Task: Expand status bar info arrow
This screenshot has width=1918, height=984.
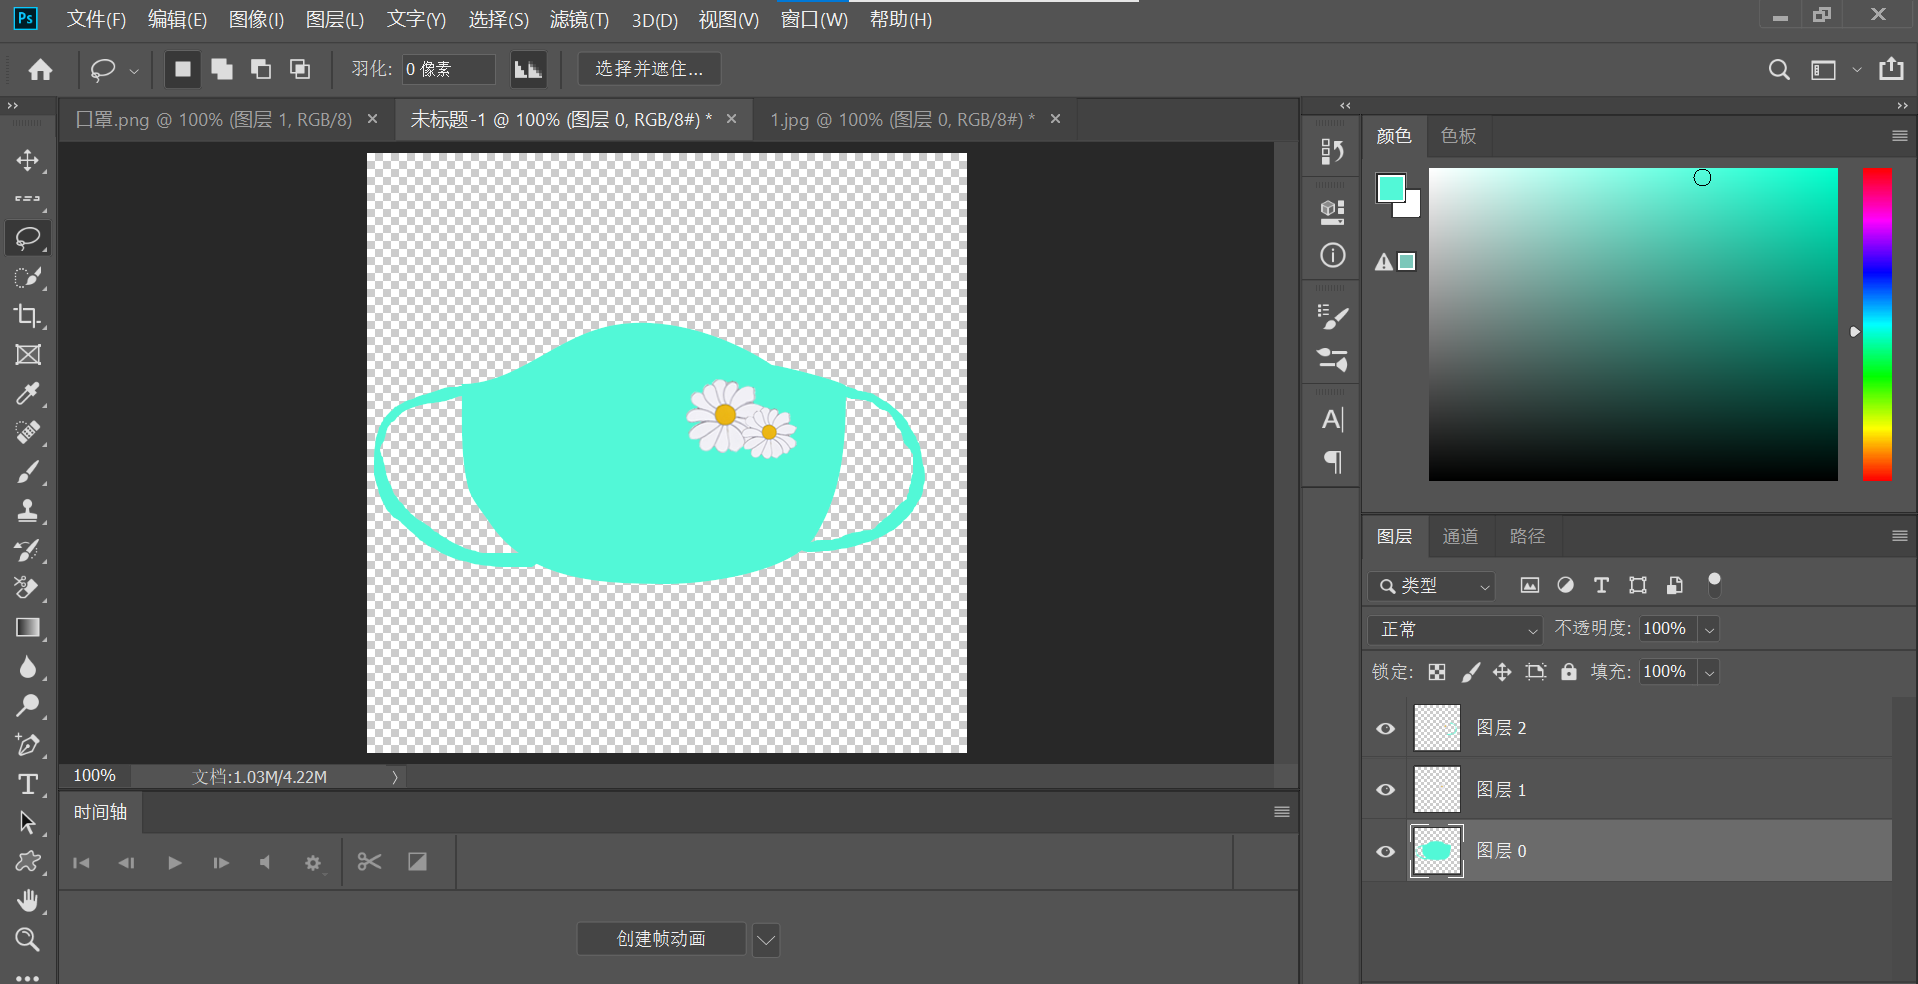Action: tap(395, 777)
